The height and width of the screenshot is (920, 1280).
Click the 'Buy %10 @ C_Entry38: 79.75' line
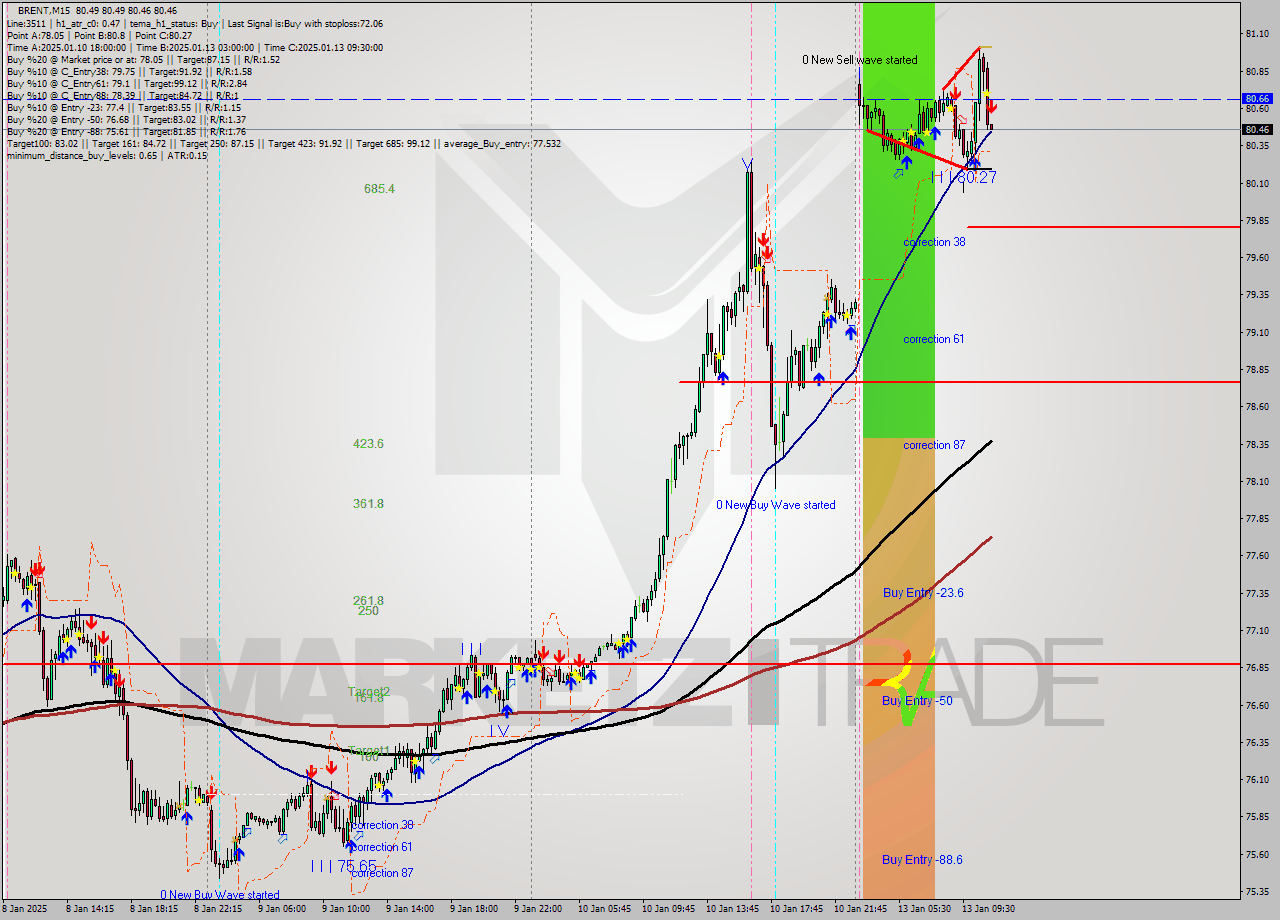point(129,71)
